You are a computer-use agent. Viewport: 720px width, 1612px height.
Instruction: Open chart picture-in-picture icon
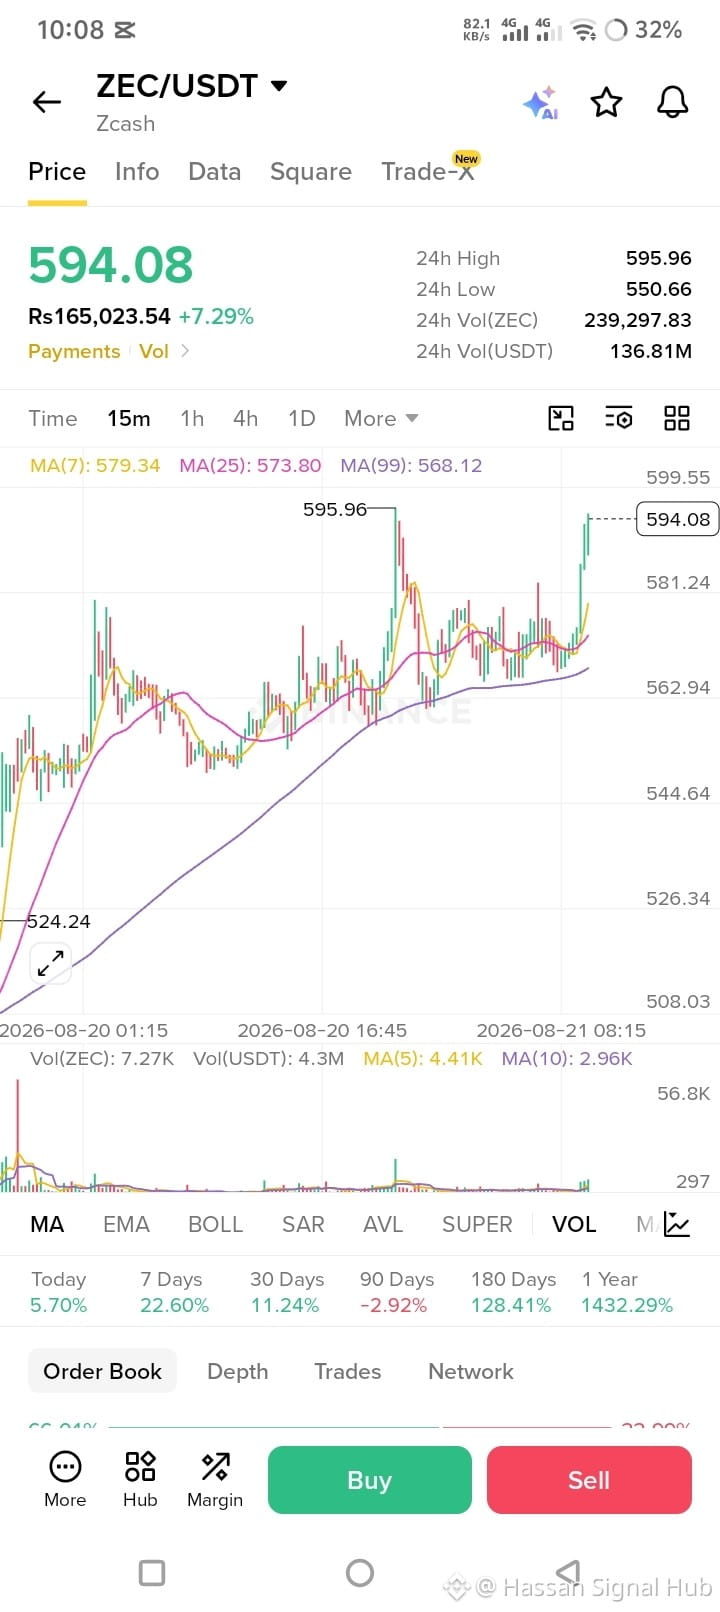click(561, 418)
